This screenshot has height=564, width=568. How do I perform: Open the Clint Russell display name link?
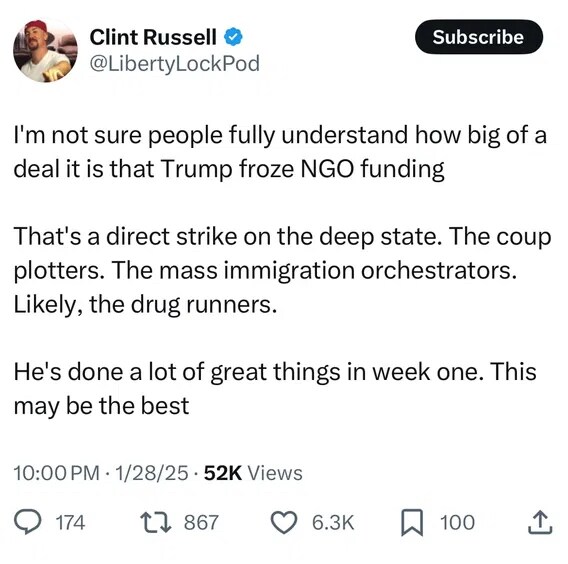coord(153,37)
